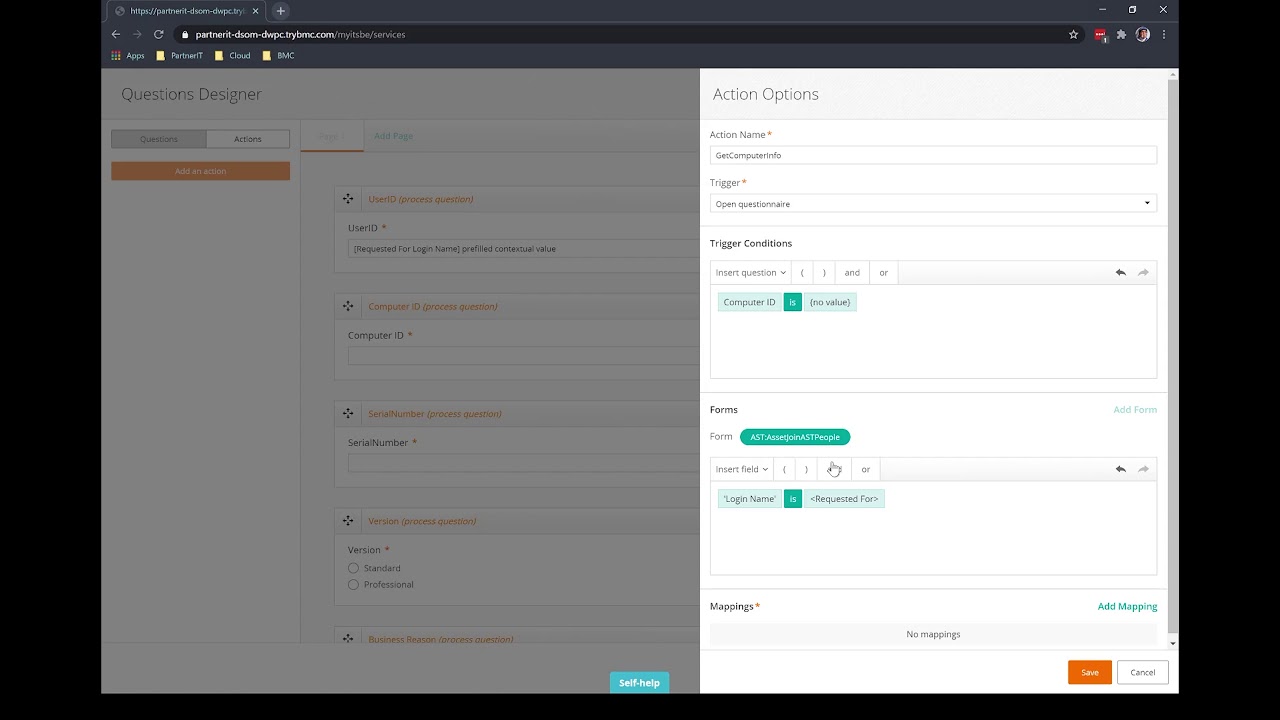Click the 'Login Name' field chip
This screenshot has width=1280, height=720.
[749, 499]
